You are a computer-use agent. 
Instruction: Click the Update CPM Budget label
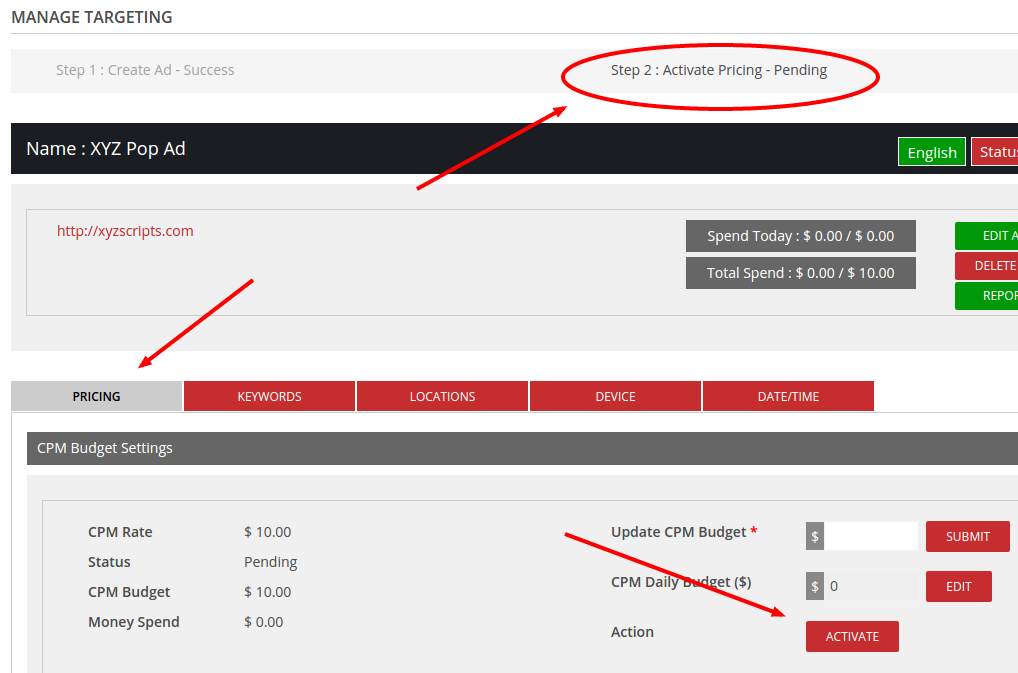pos(678,532)
